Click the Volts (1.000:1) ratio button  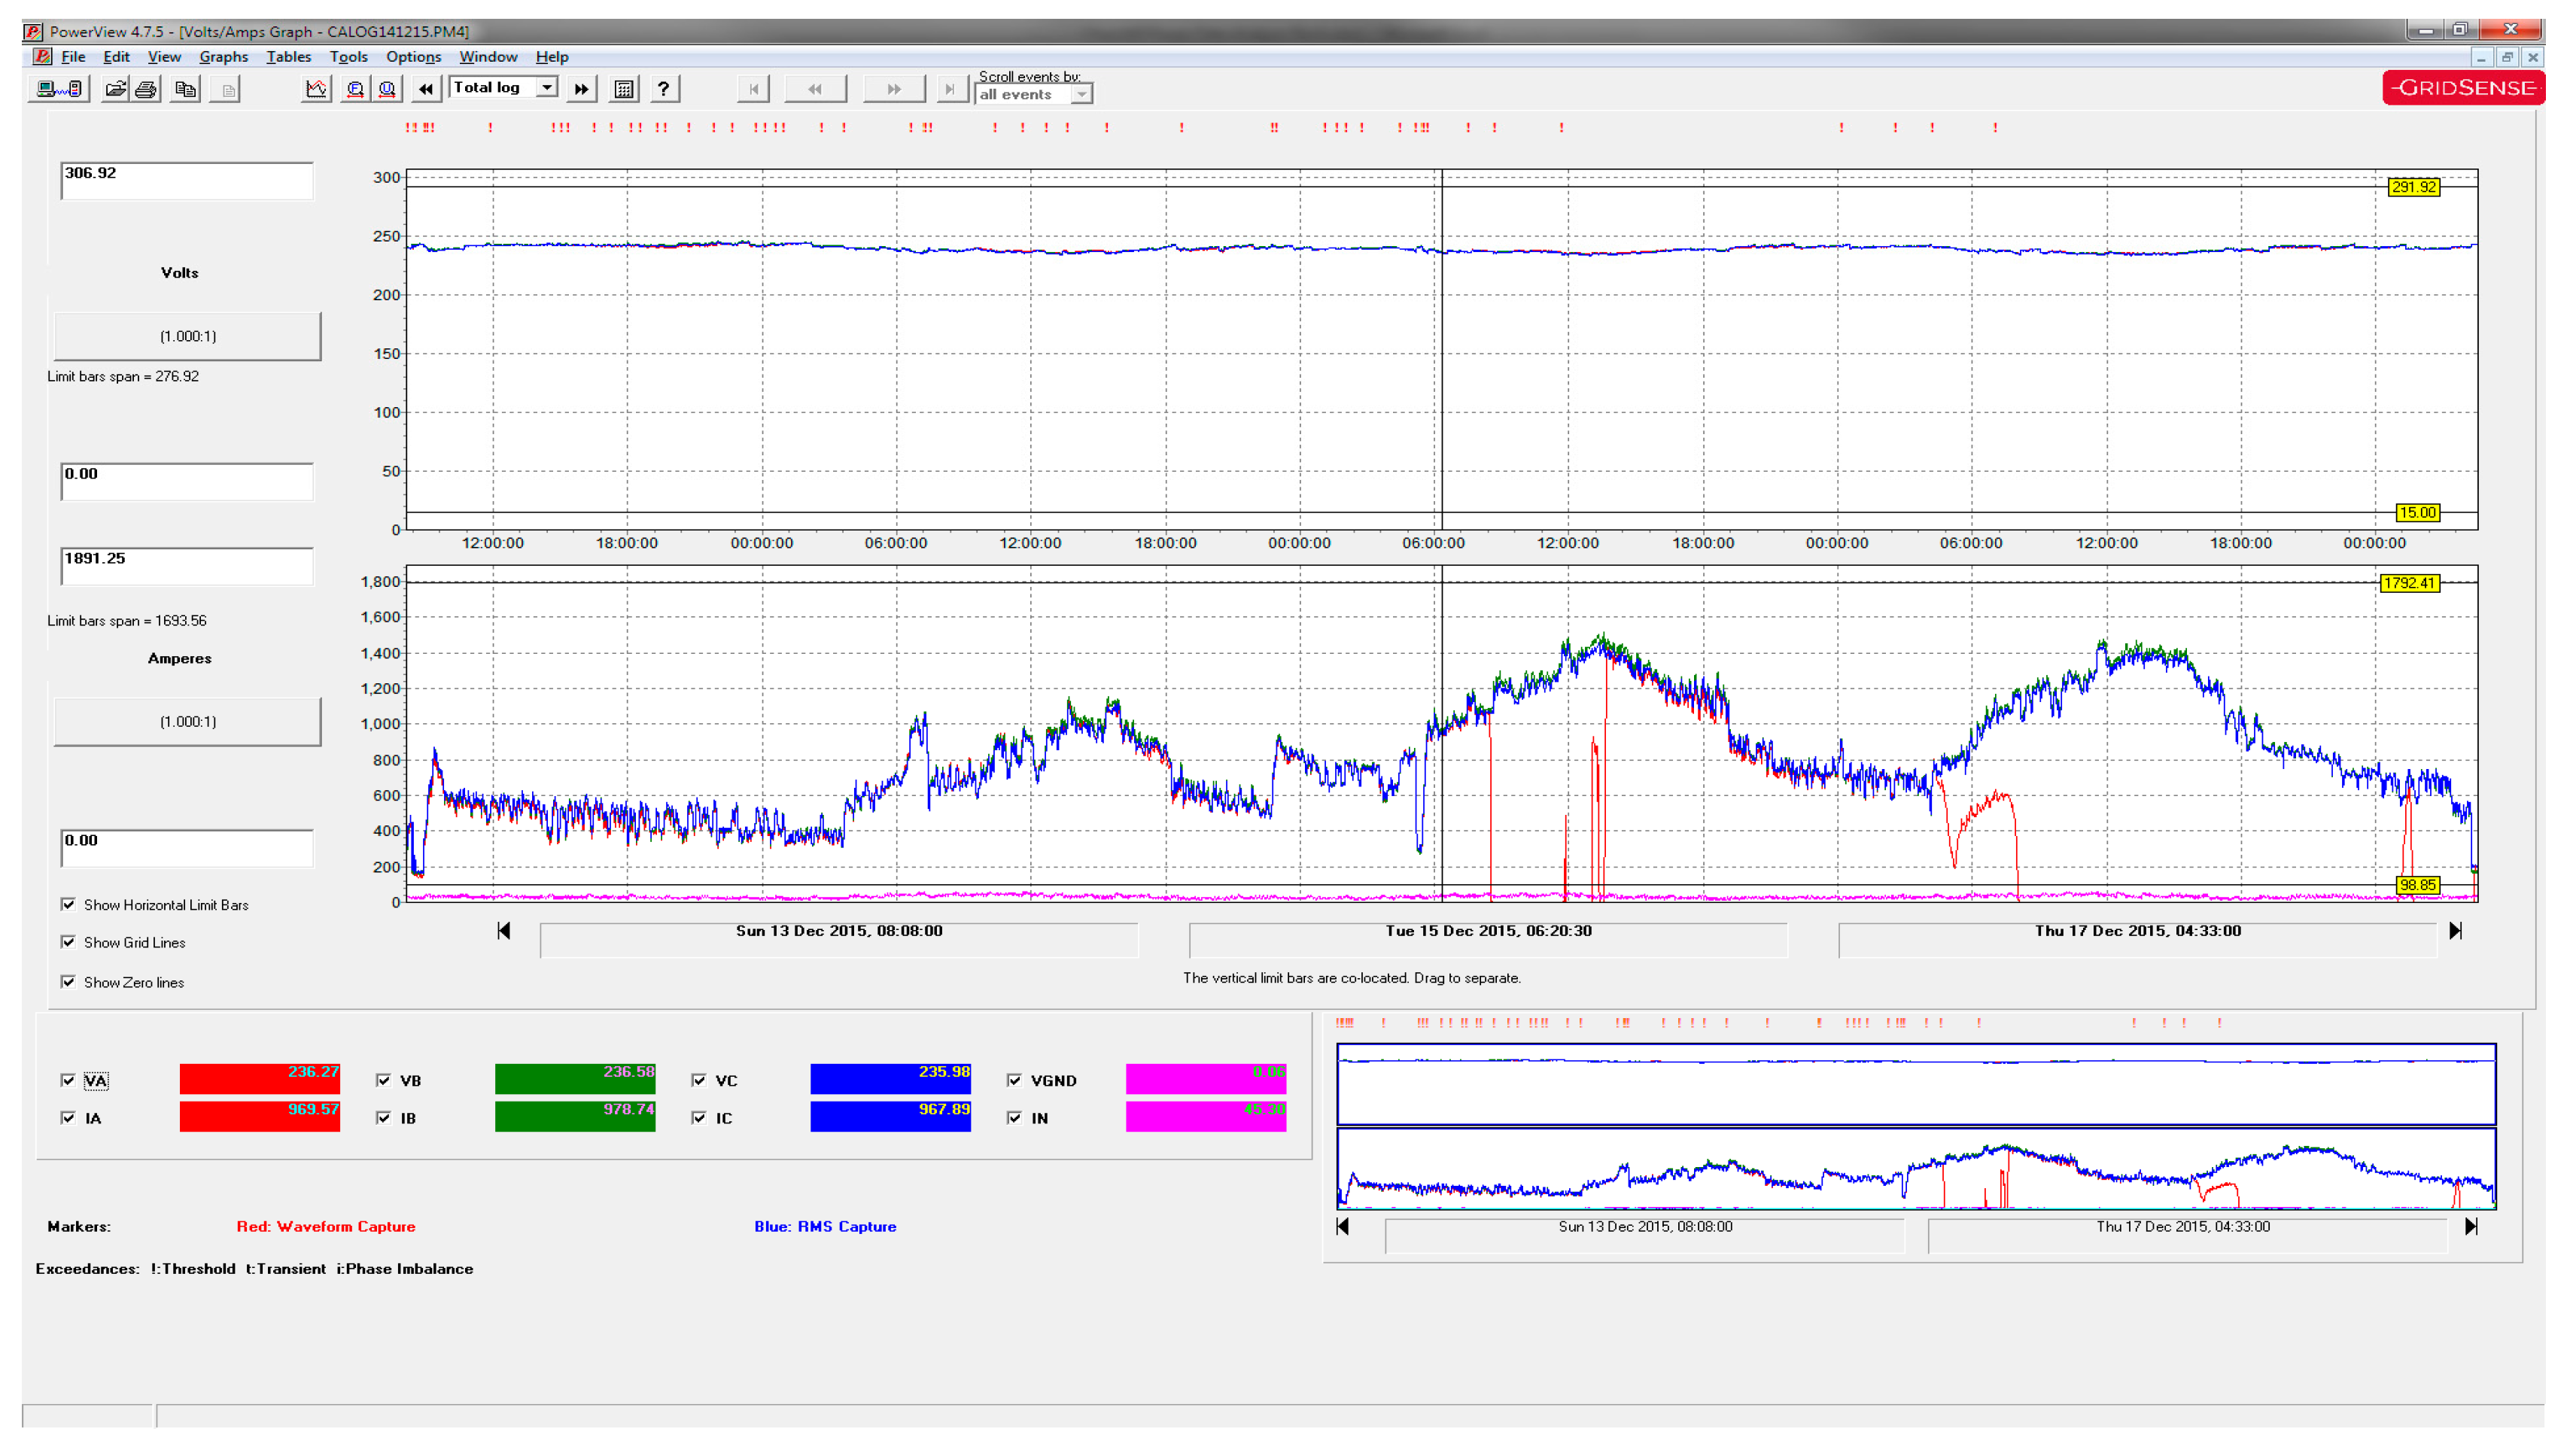point(187,336)
